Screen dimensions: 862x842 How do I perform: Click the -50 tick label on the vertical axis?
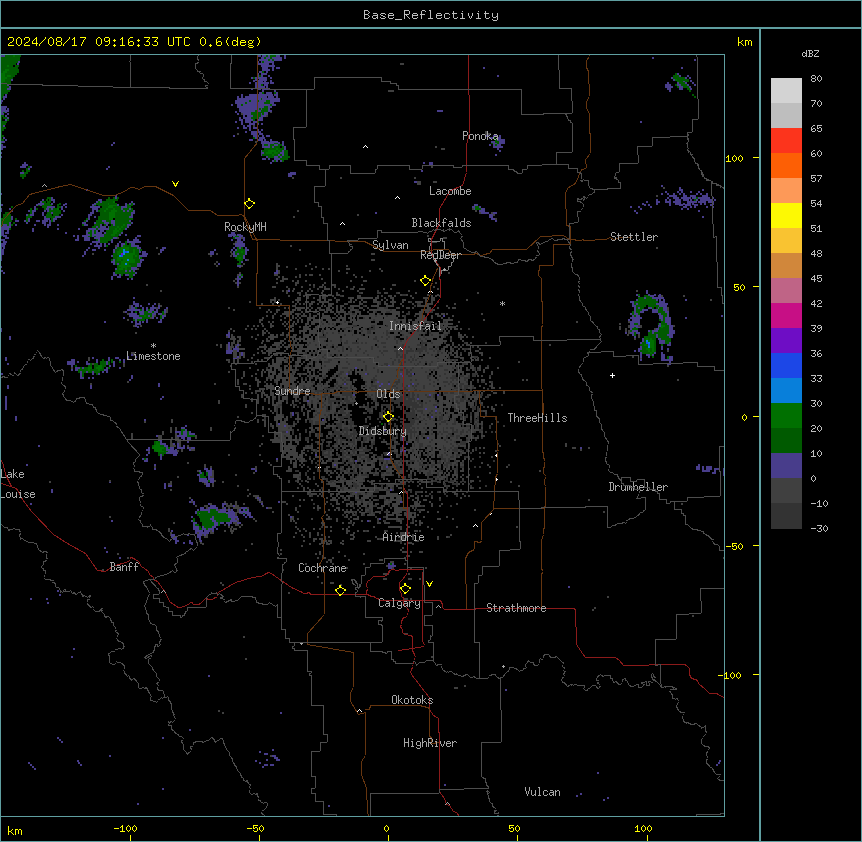pyautogui.click(x=733, y=546)
